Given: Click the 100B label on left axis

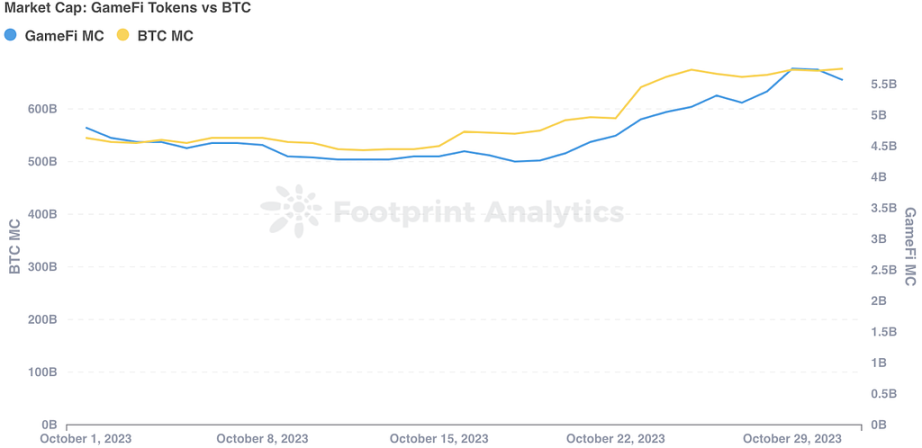Looking at the screenshot, I should tap(41, 373).
